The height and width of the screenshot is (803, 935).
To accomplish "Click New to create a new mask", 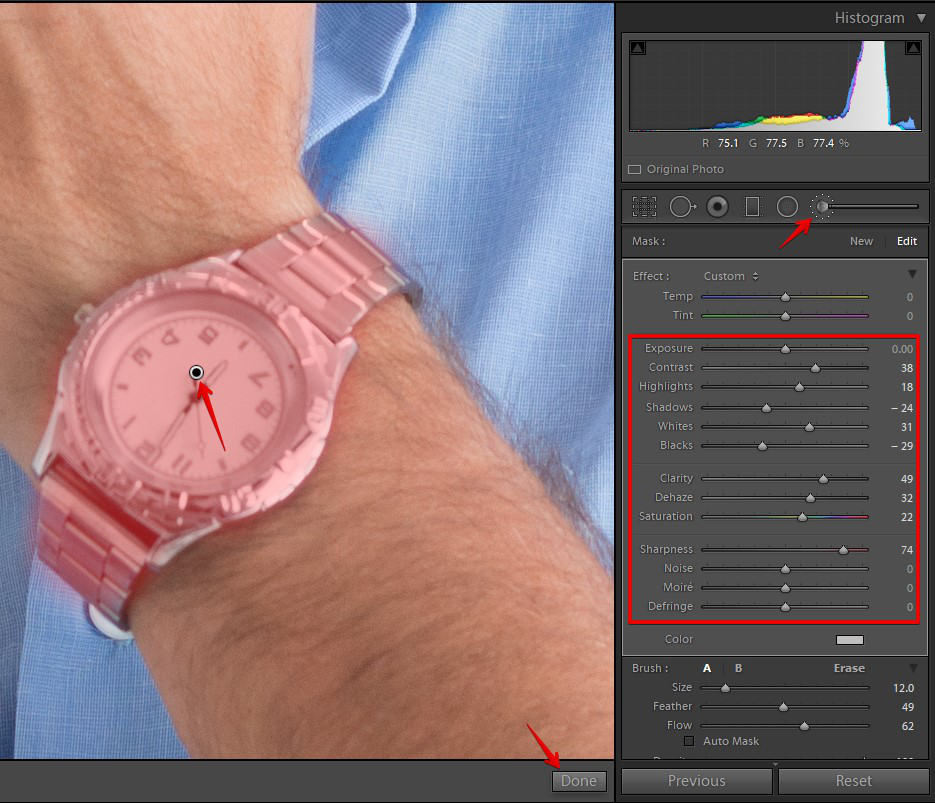I will 861,241.
